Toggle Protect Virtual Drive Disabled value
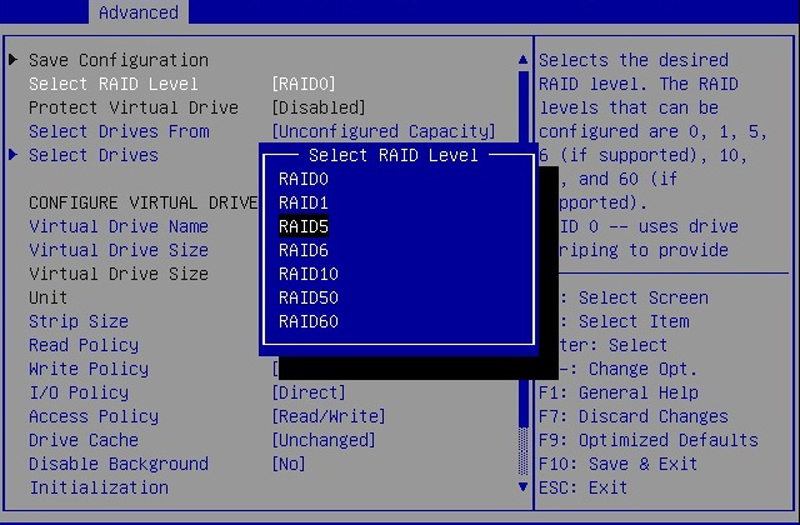800x525 pixels. (x=319, y=108)
